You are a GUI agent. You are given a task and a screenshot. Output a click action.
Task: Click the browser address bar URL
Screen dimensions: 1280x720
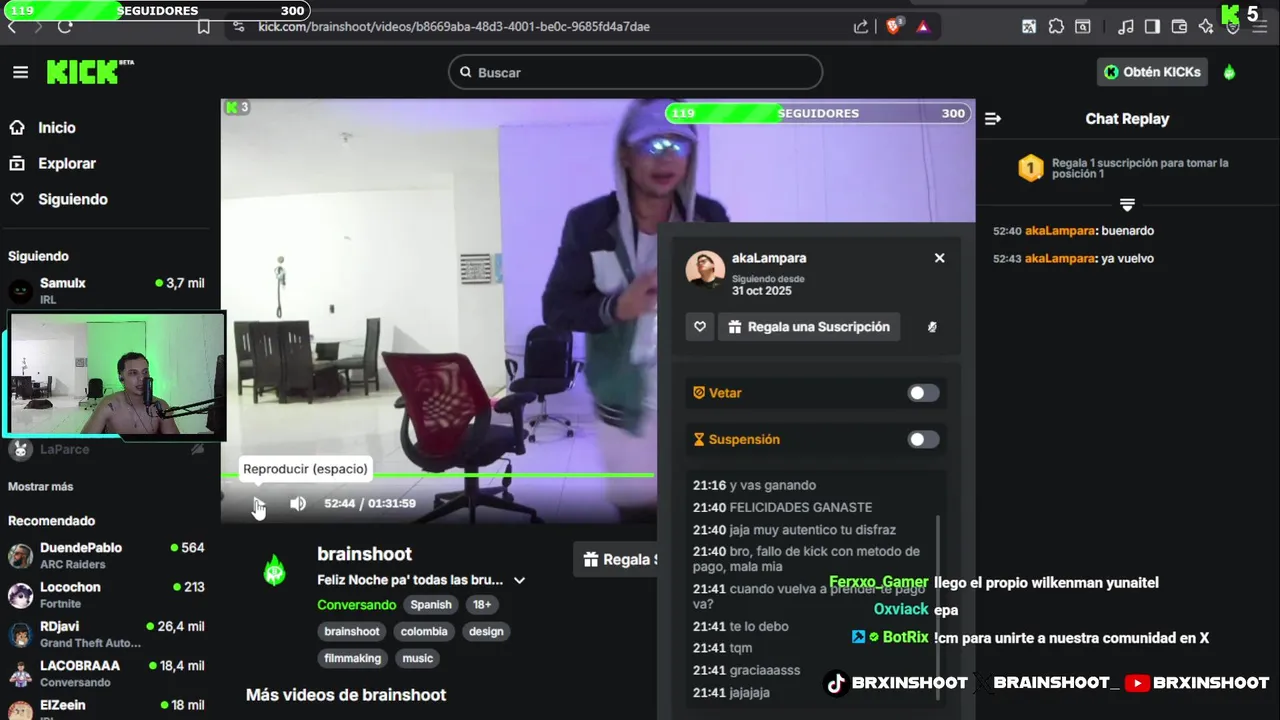coord(454,27)
